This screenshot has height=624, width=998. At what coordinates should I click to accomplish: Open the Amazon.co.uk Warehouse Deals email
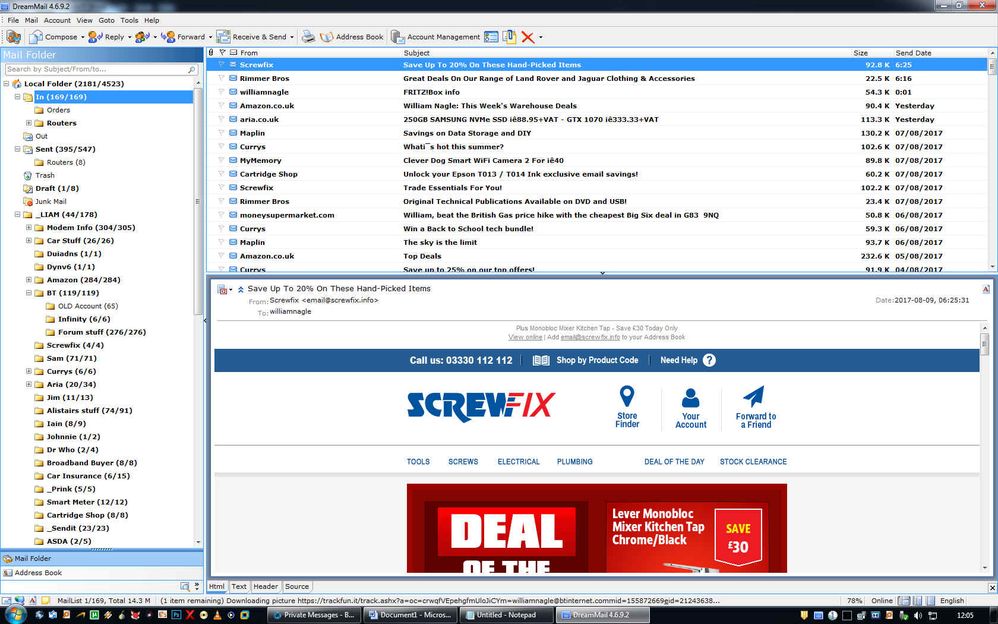[x=597, y=106]
